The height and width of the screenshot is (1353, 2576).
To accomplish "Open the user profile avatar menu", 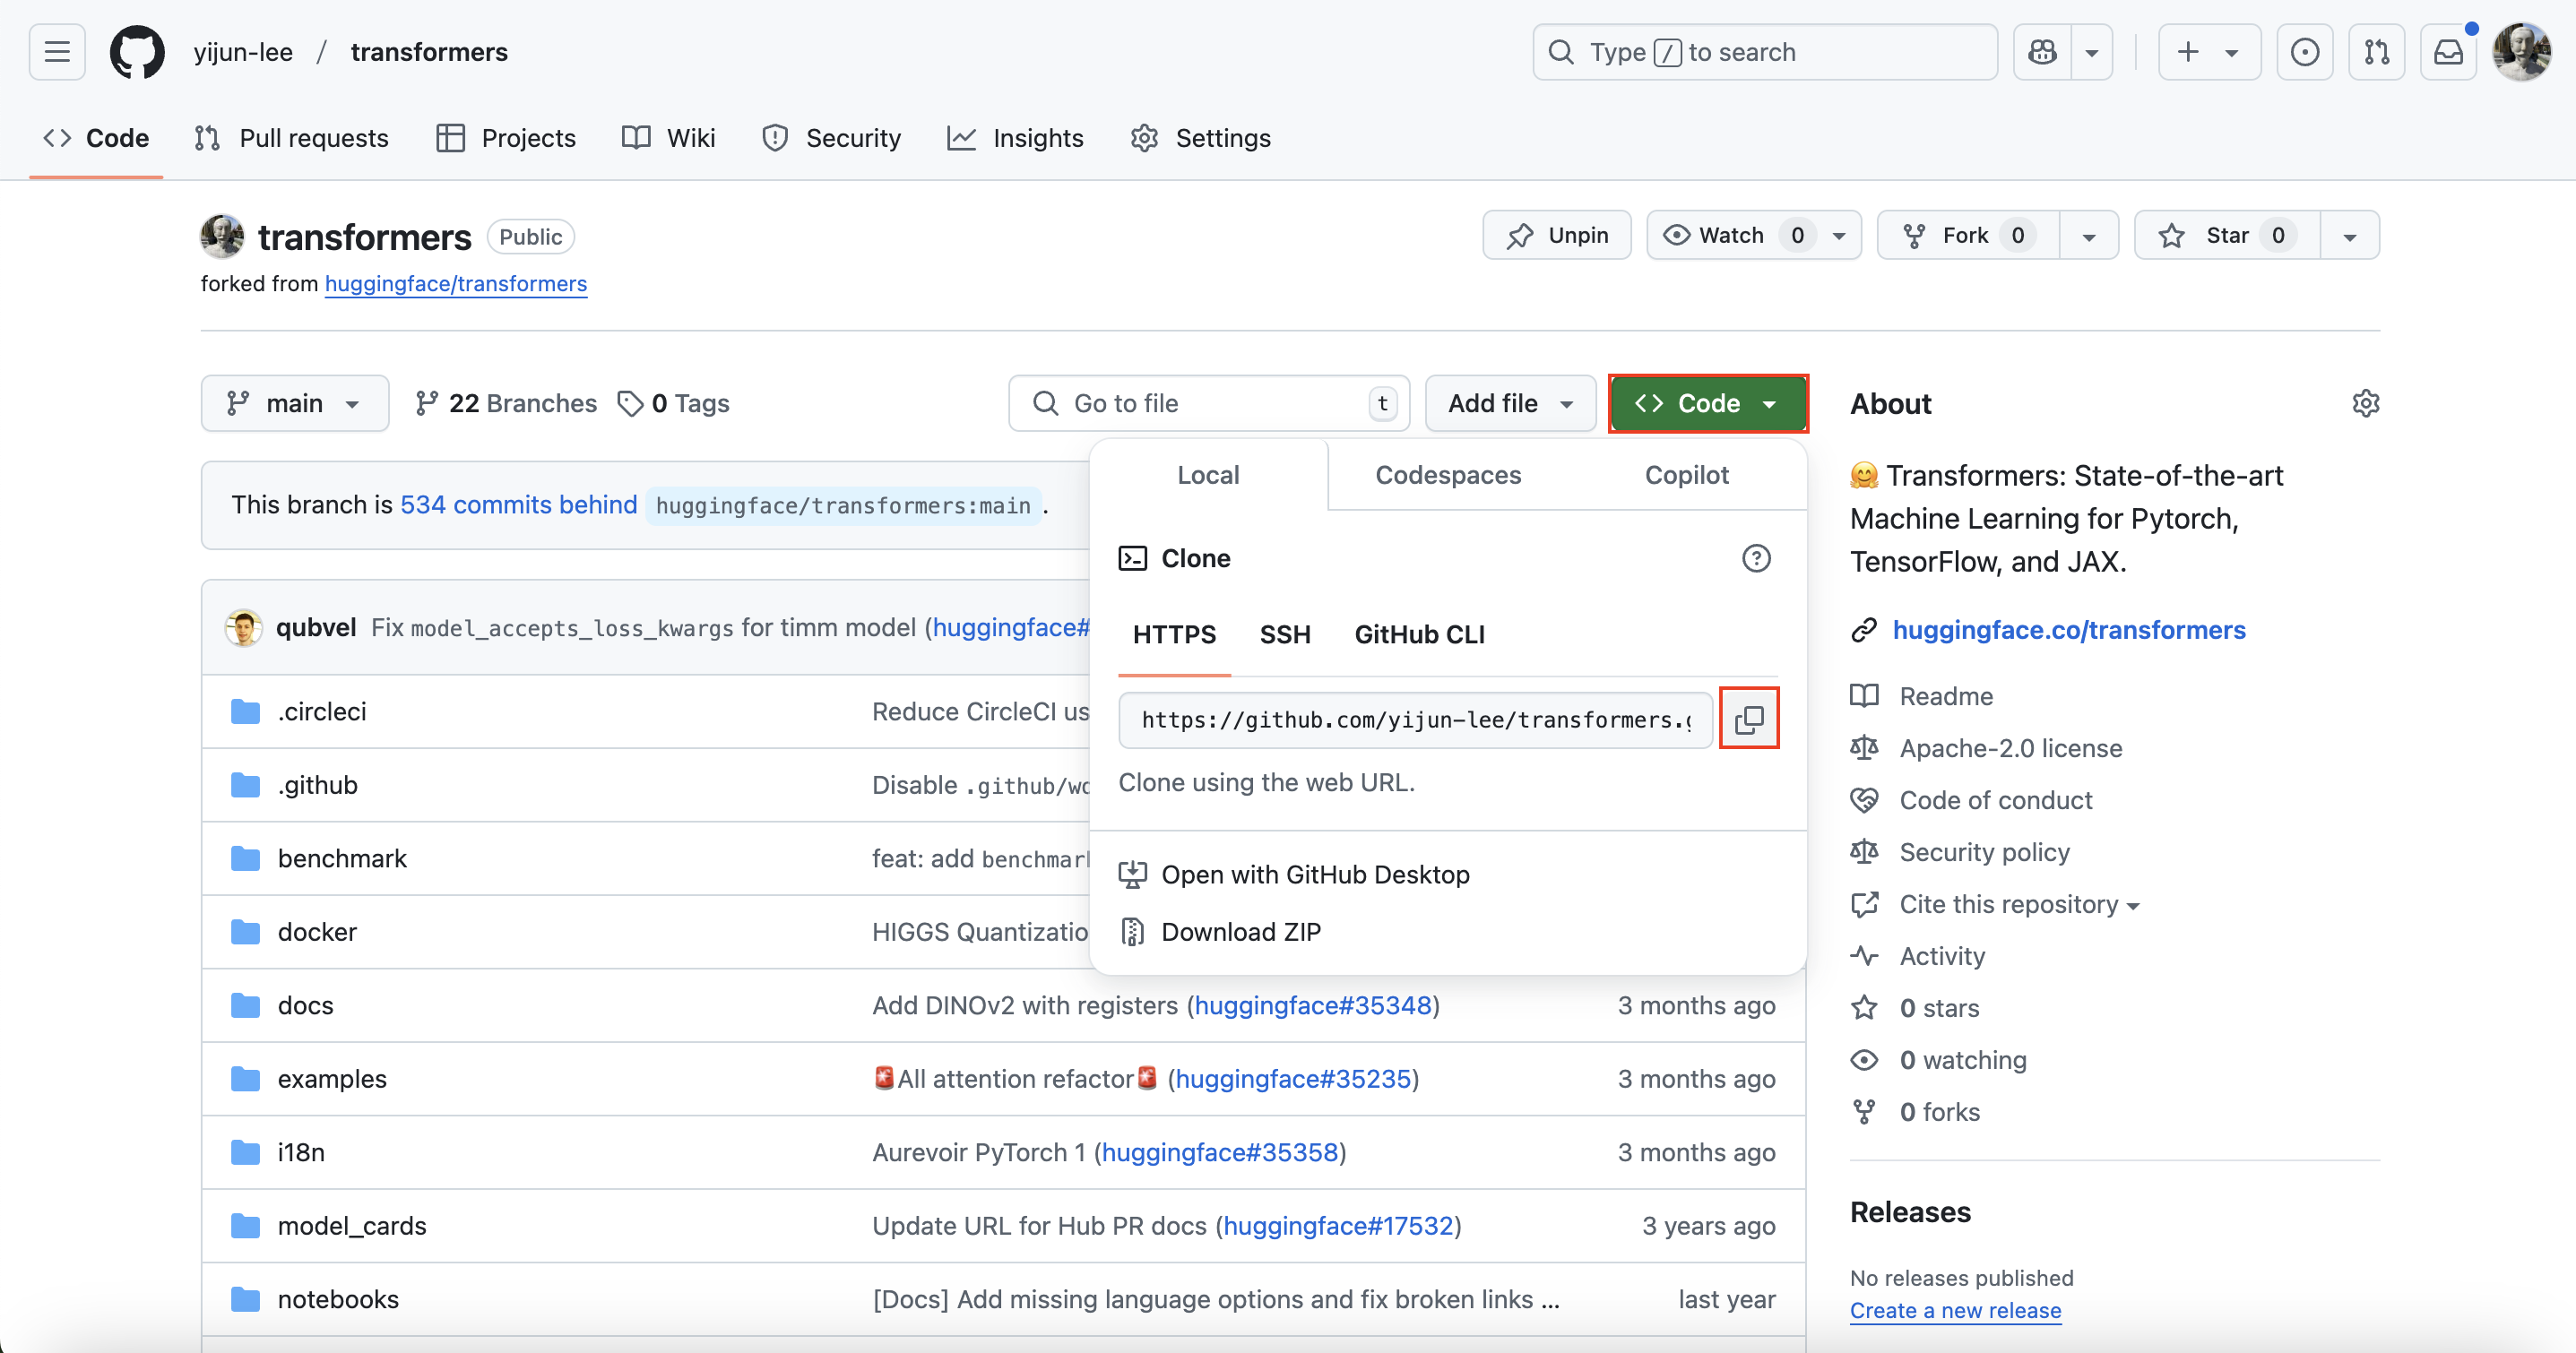I will coord(2521,52).
